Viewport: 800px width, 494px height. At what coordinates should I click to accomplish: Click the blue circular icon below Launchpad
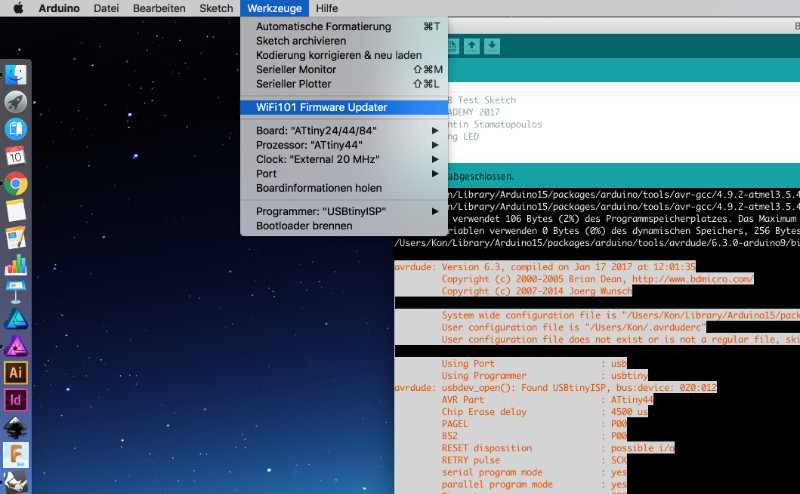click(16, 129)
